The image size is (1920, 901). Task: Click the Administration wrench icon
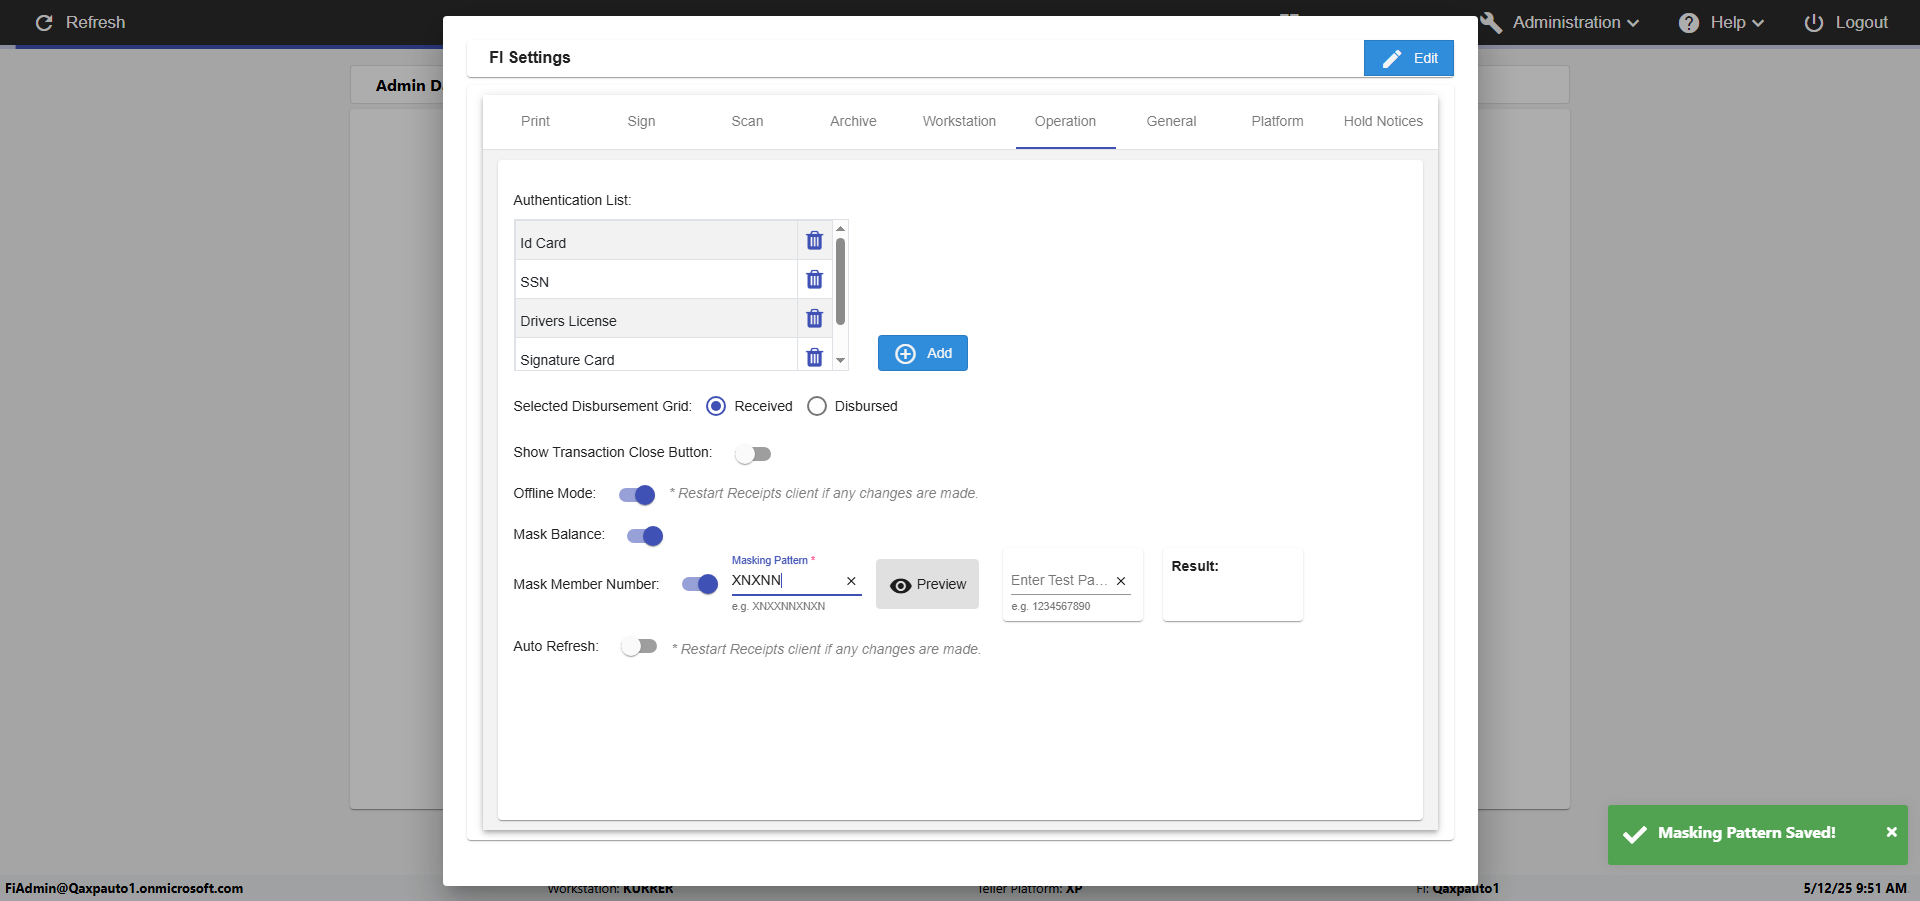click(x=1491, y=23)
